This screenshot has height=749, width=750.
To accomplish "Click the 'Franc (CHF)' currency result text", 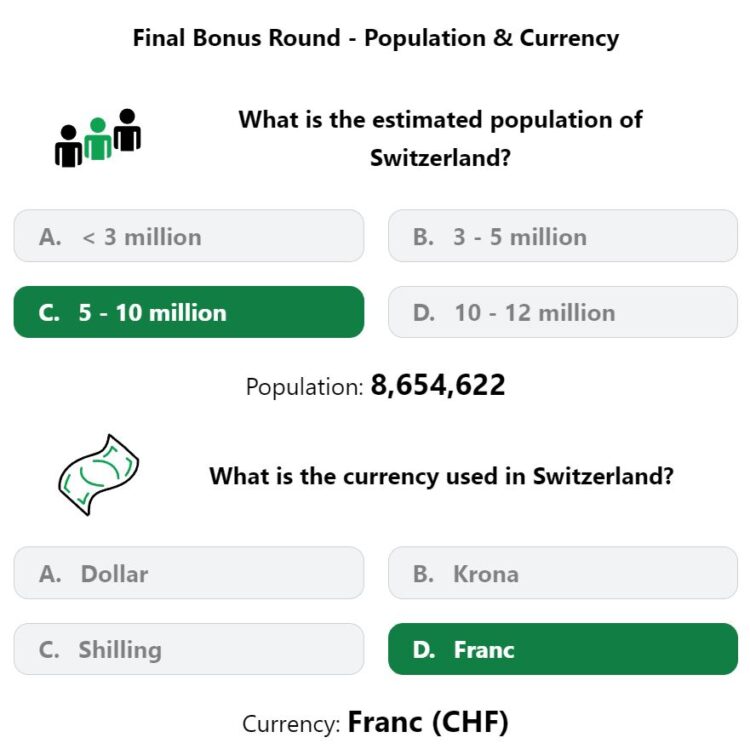I will tap(428, 722).
